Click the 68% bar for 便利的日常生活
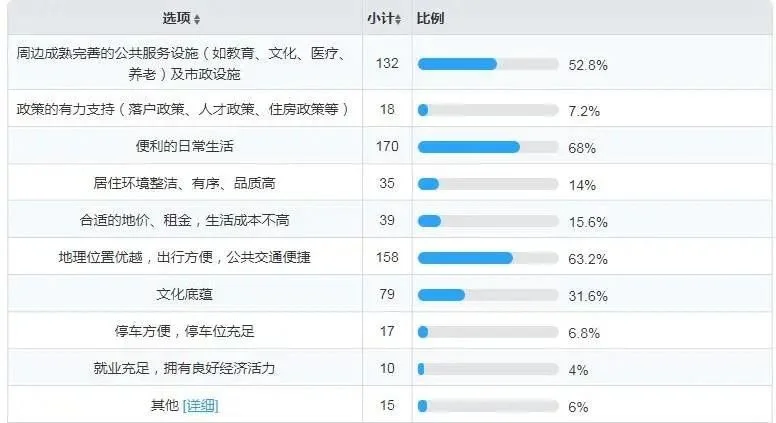 point(488,147)
